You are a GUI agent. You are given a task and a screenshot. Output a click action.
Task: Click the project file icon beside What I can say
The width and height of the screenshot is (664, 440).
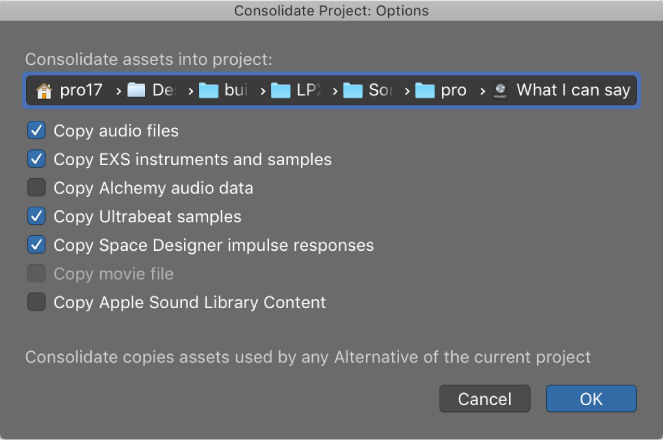pos(501,91)
